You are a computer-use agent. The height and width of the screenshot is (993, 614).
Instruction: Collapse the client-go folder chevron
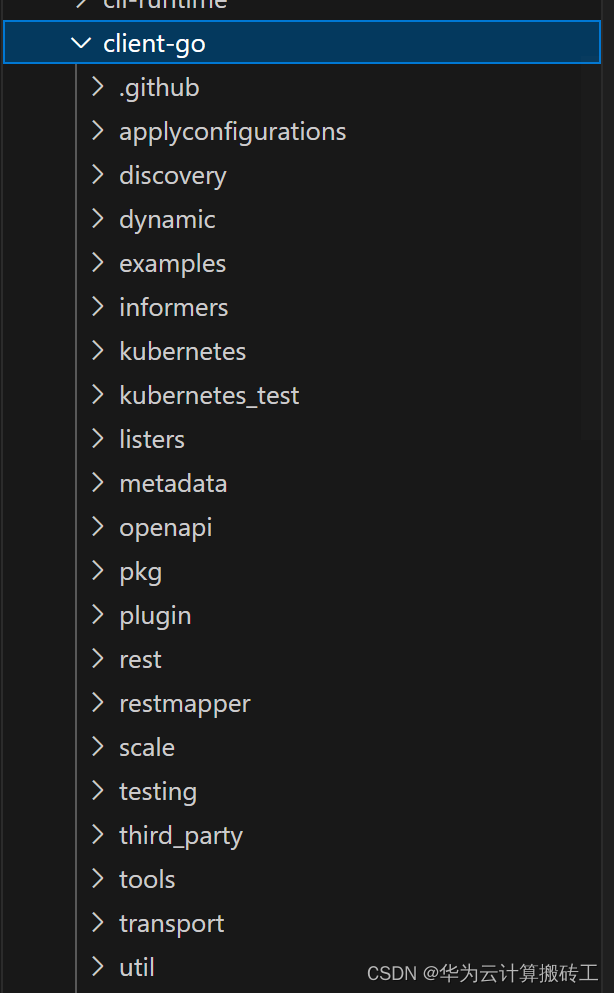click(x=81, y=43)
